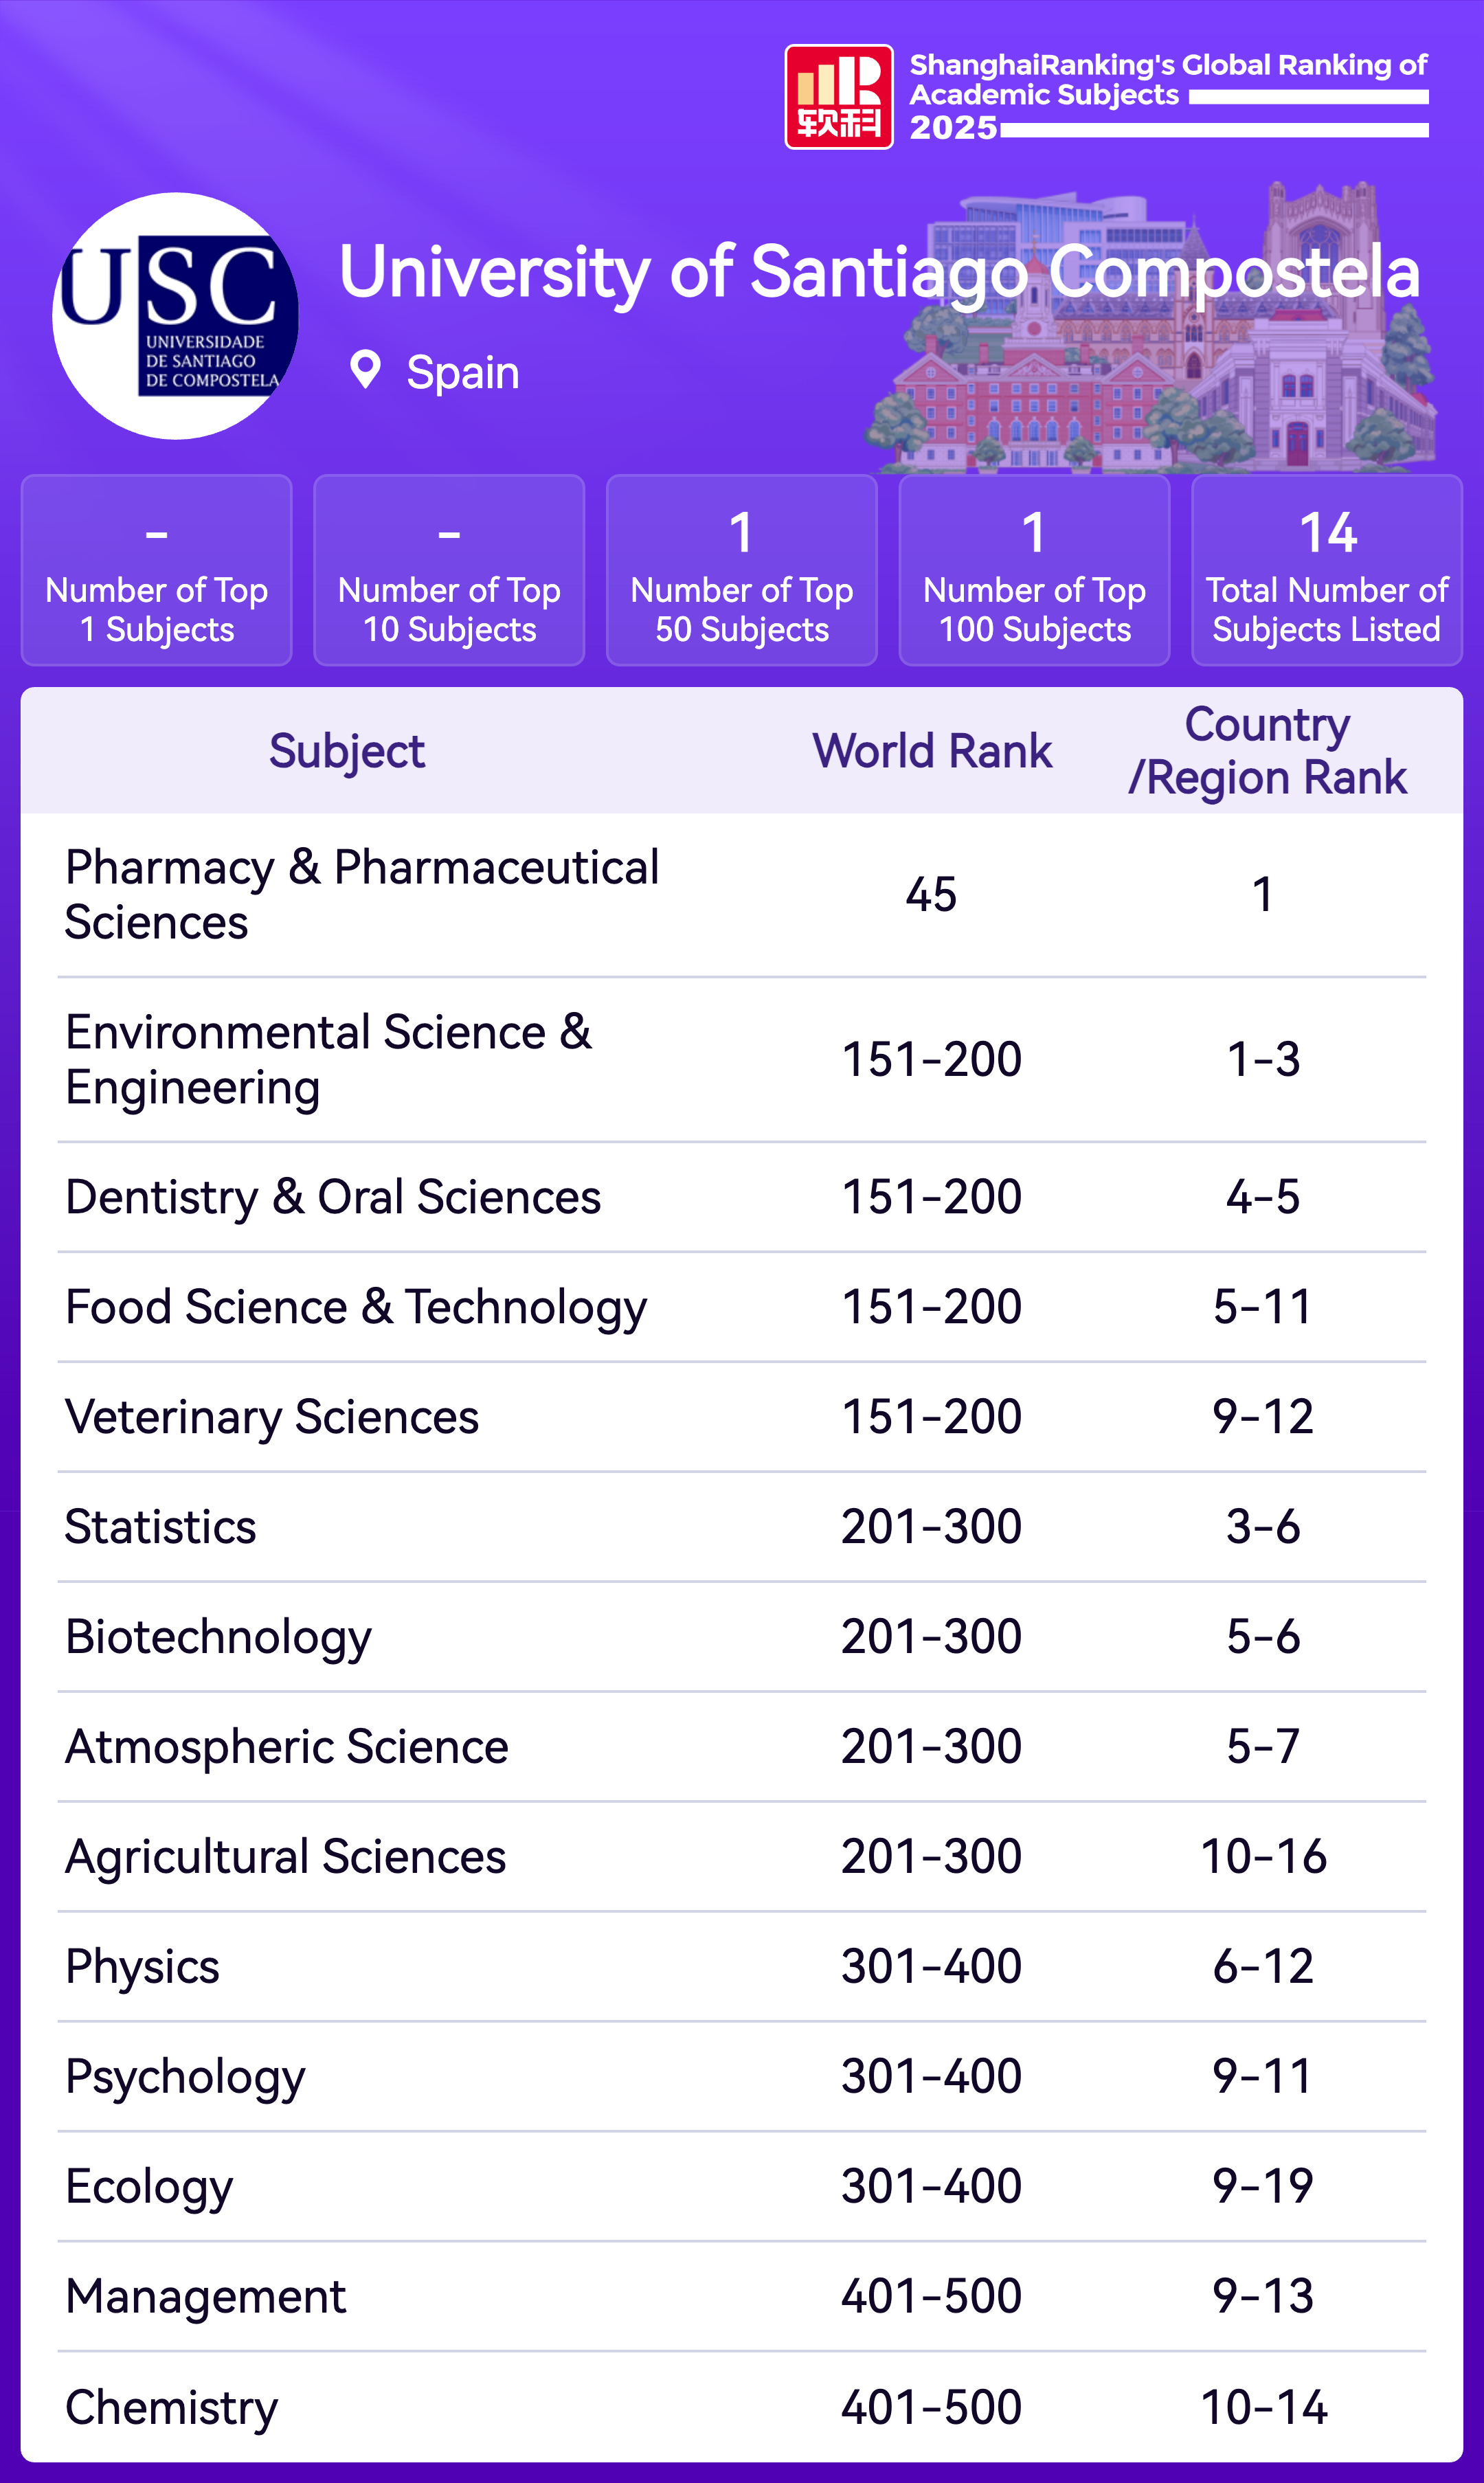This screenshot has width=1484, height=2483.
Task: Click the World Rank column header
Action: point(931,751)
